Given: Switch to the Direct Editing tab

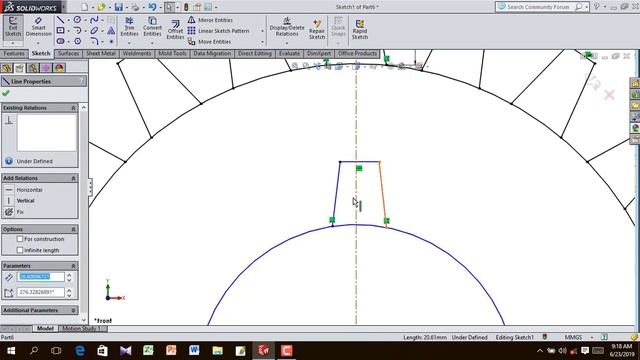Looking at the screenshot, I should point(255,53).
